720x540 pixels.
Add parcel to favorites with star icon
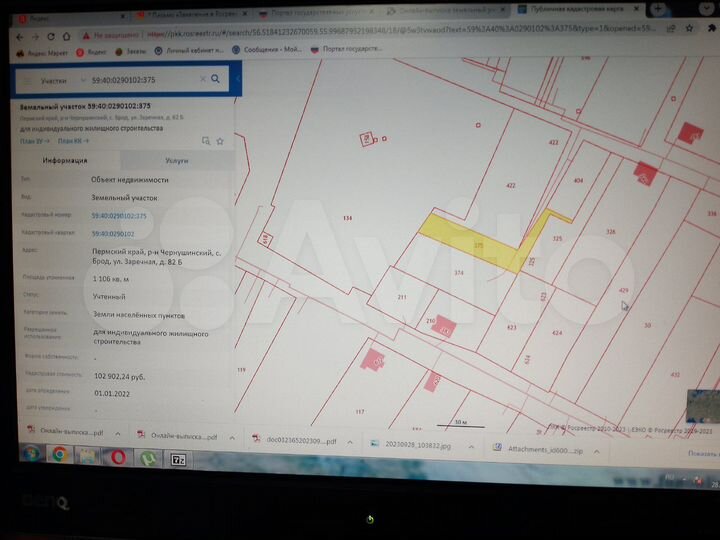click(x=220, y=141)
